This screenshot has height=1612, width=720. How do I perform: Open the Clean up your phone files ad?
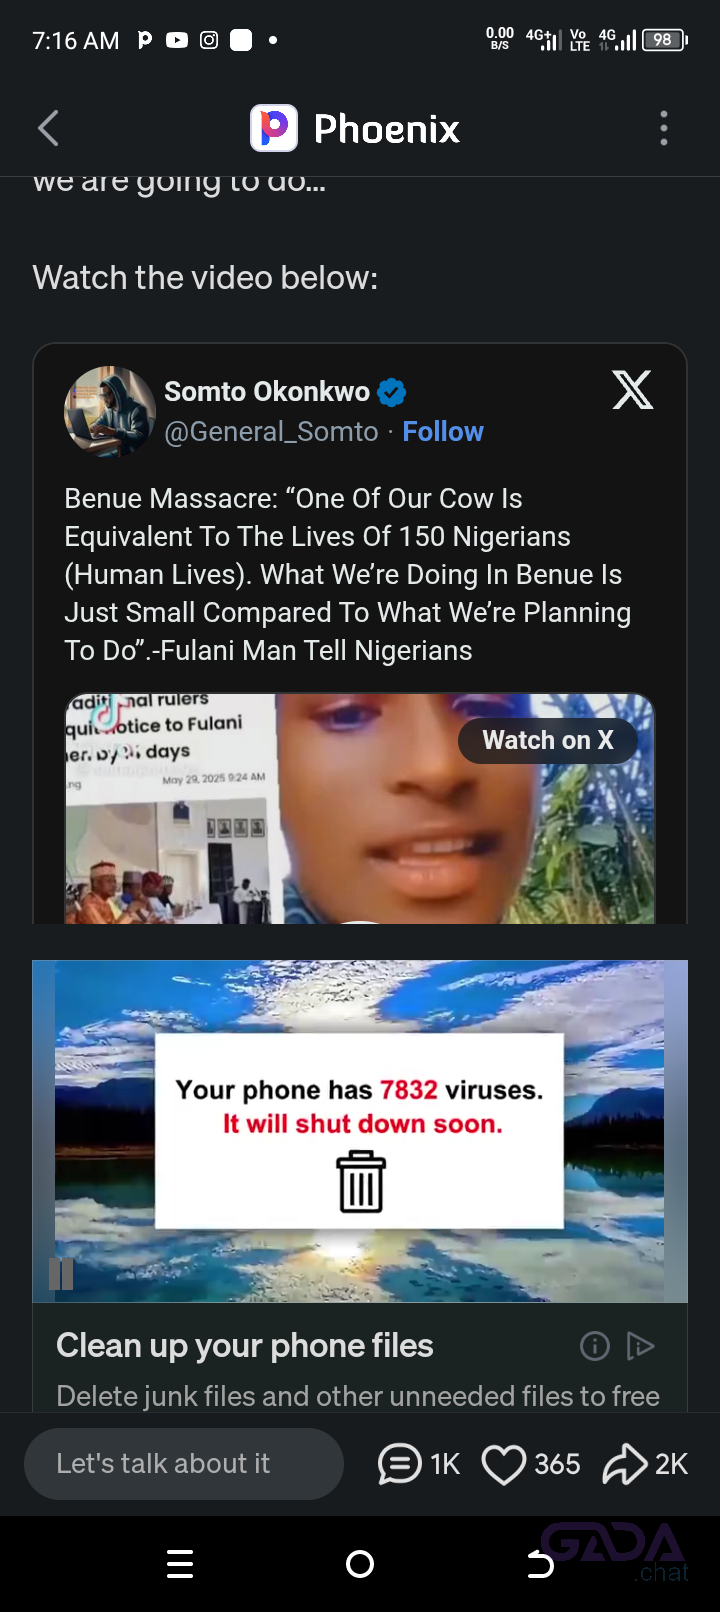coord(245,1346)
